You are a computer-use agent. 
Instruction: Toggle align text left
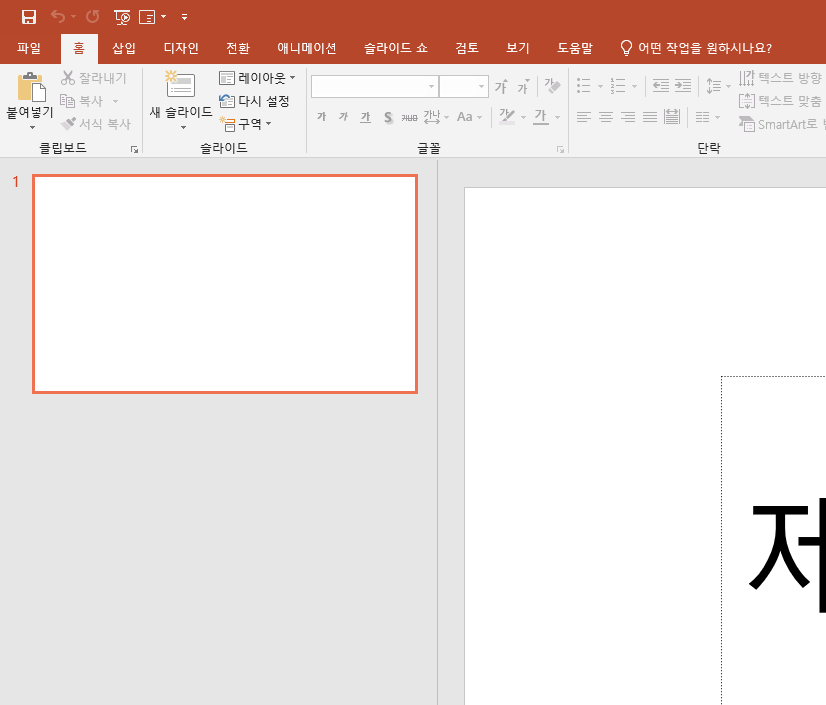584,116
